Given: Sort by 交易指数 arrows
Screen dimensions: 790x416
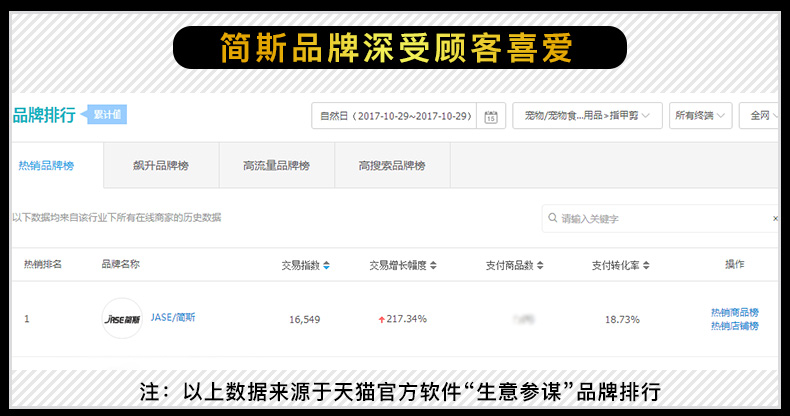Looking at the screenshot, I should [326, 265].
